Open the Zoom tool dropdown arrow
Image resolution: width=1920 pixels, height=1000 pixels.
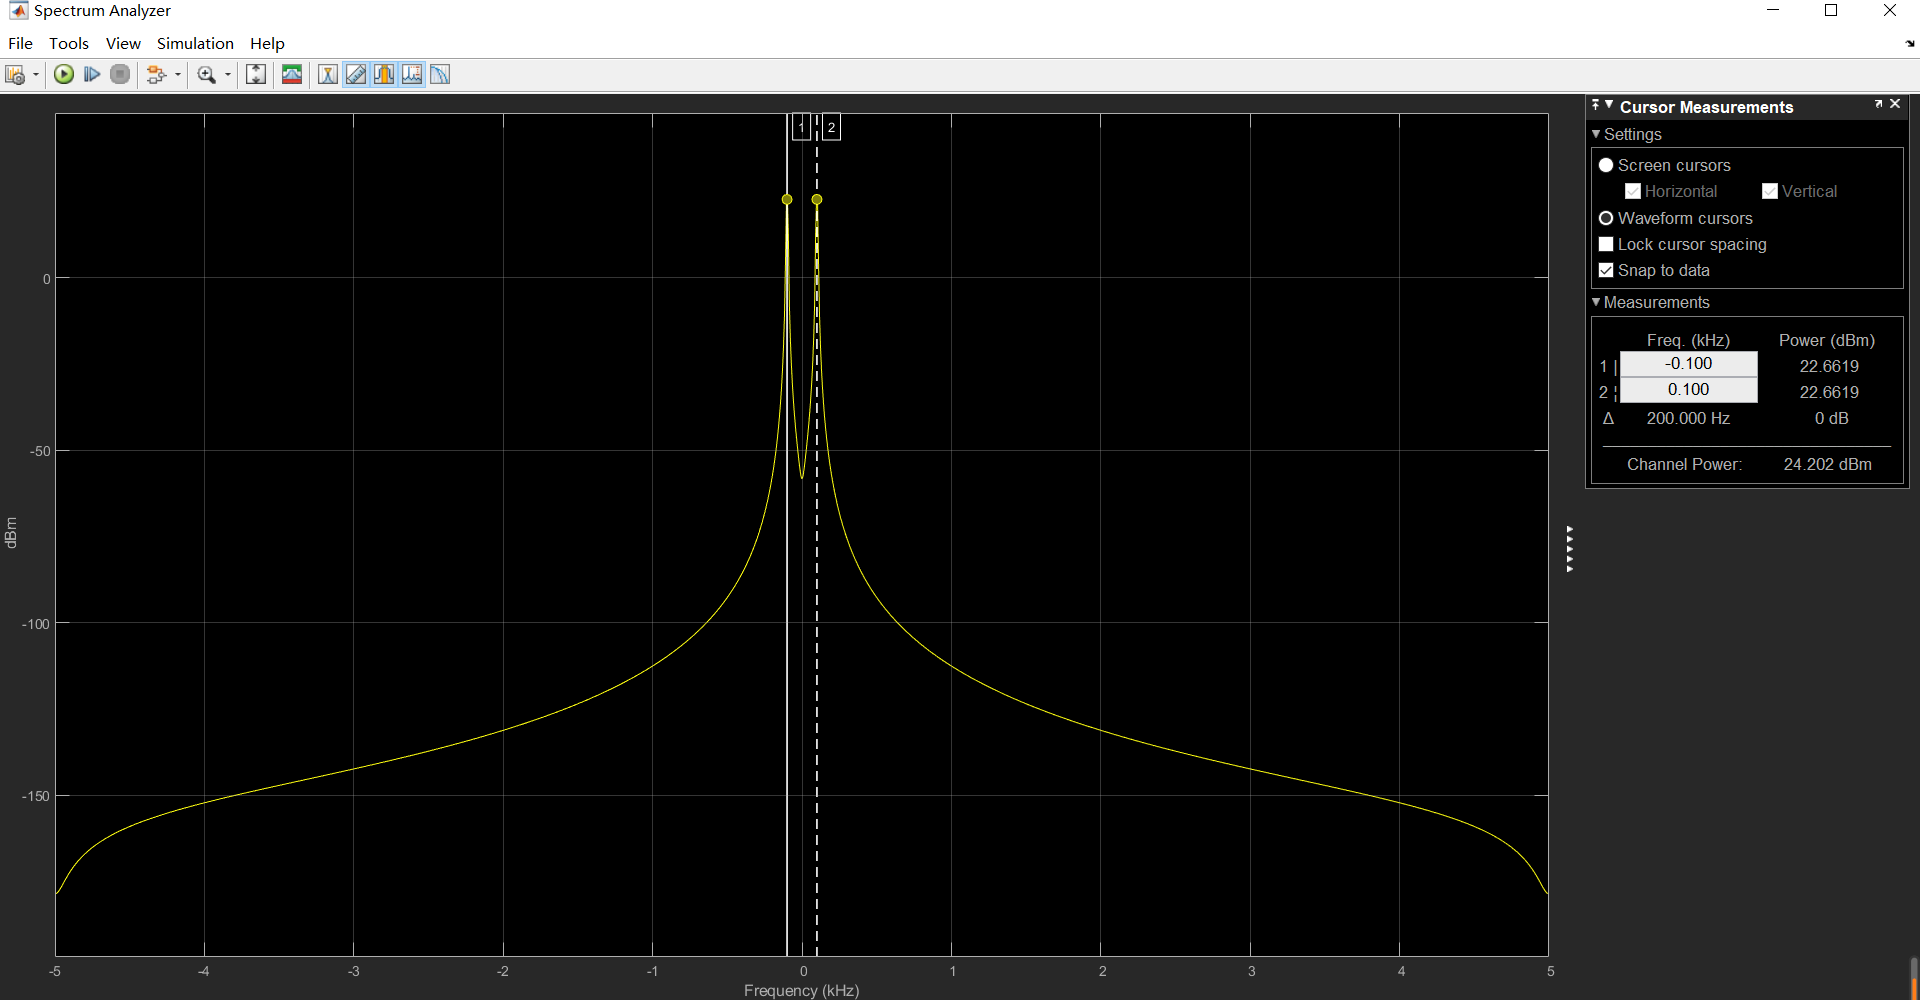(x=227, y=74)
